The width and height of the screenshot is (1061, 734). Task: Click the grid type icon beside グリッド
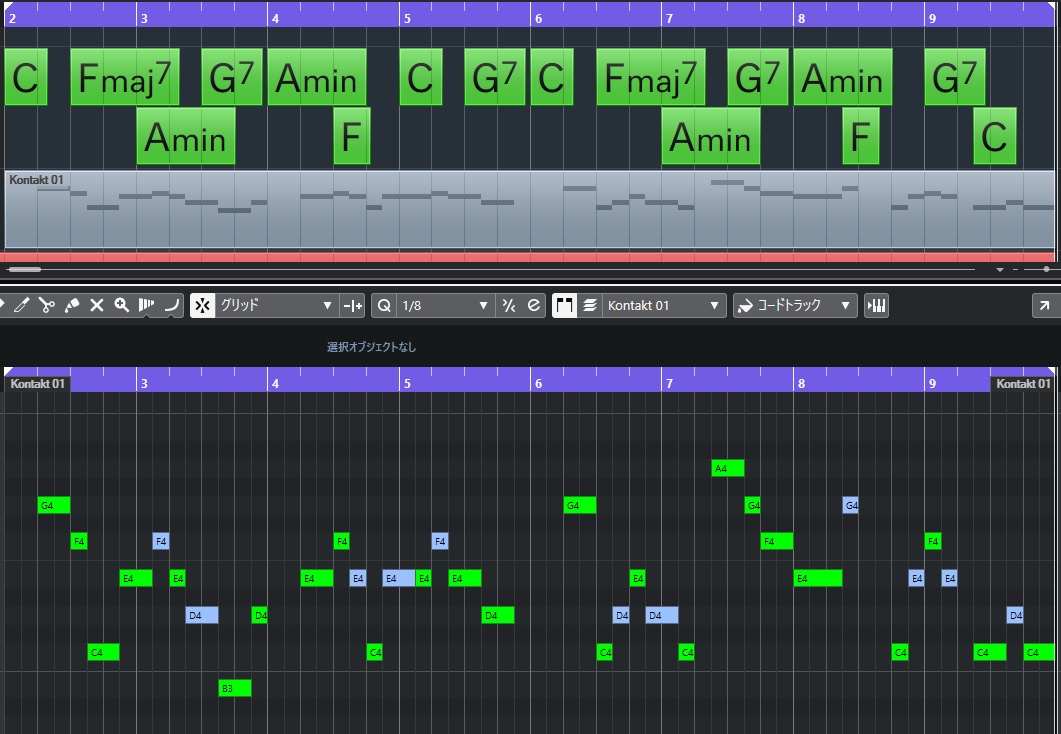(x=353, y=306)
